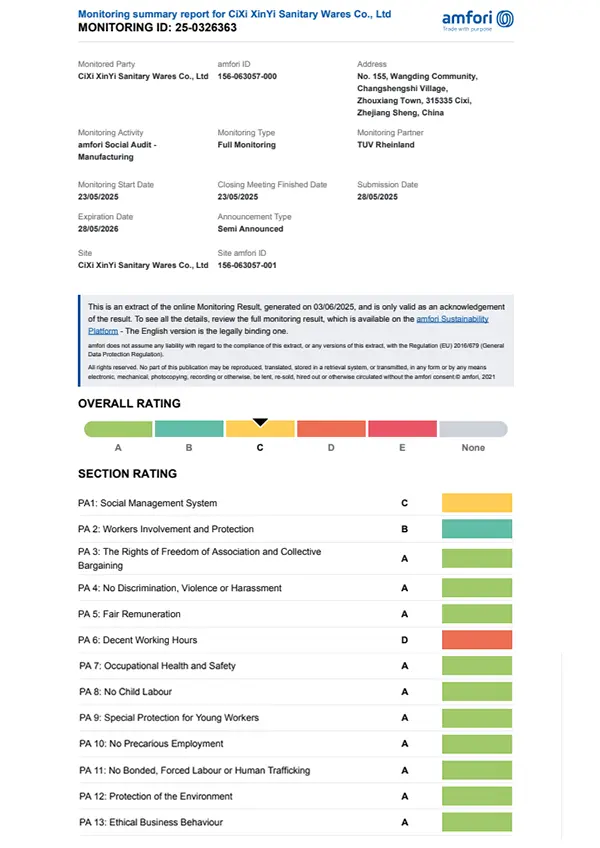
Task: Click the teal B overall rating segment
Action: tap(189, 429)
